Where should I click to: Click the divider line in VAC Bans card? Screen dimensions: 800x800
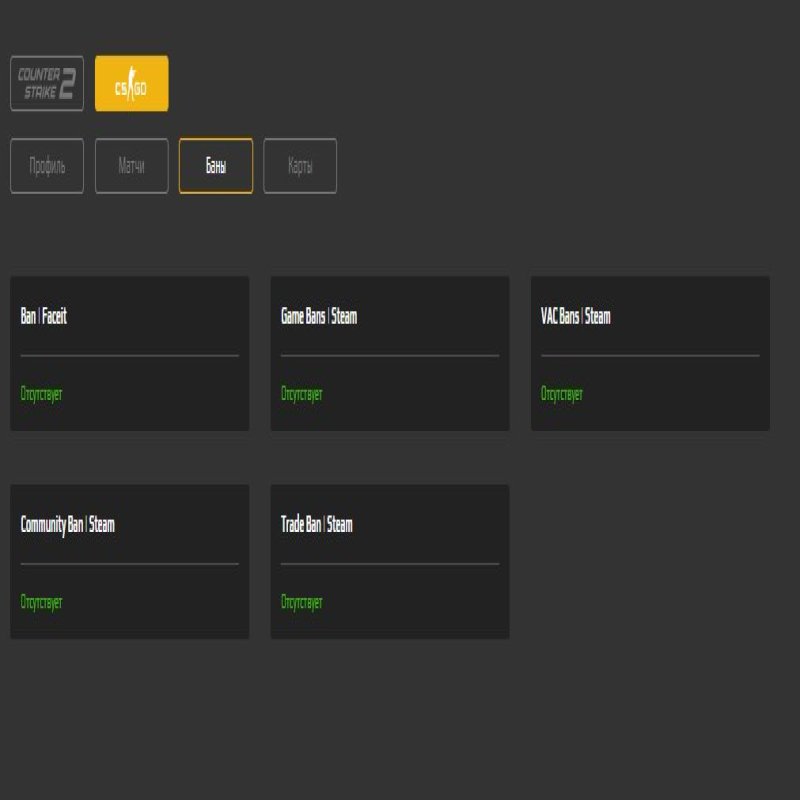[650, 355]
